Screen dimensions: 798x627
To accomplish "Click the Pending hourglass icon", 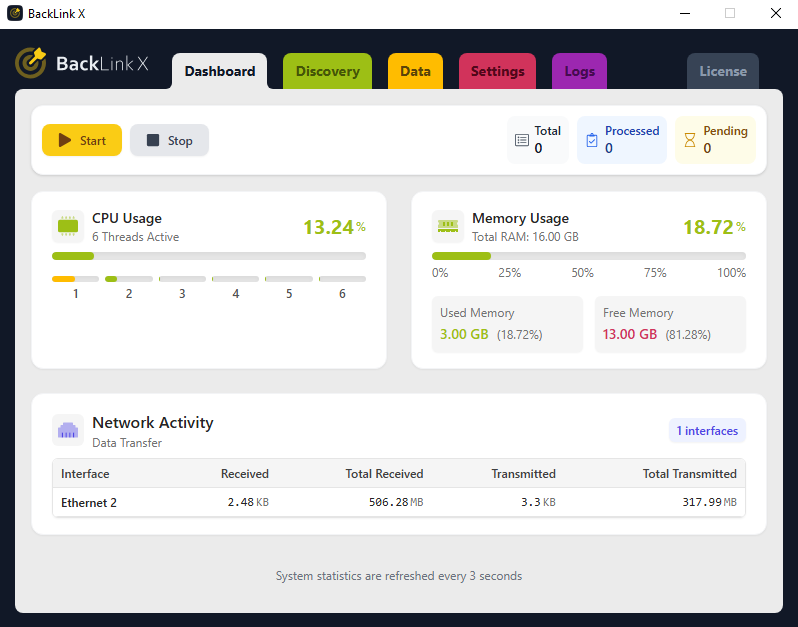I will [x=690, y=140].
